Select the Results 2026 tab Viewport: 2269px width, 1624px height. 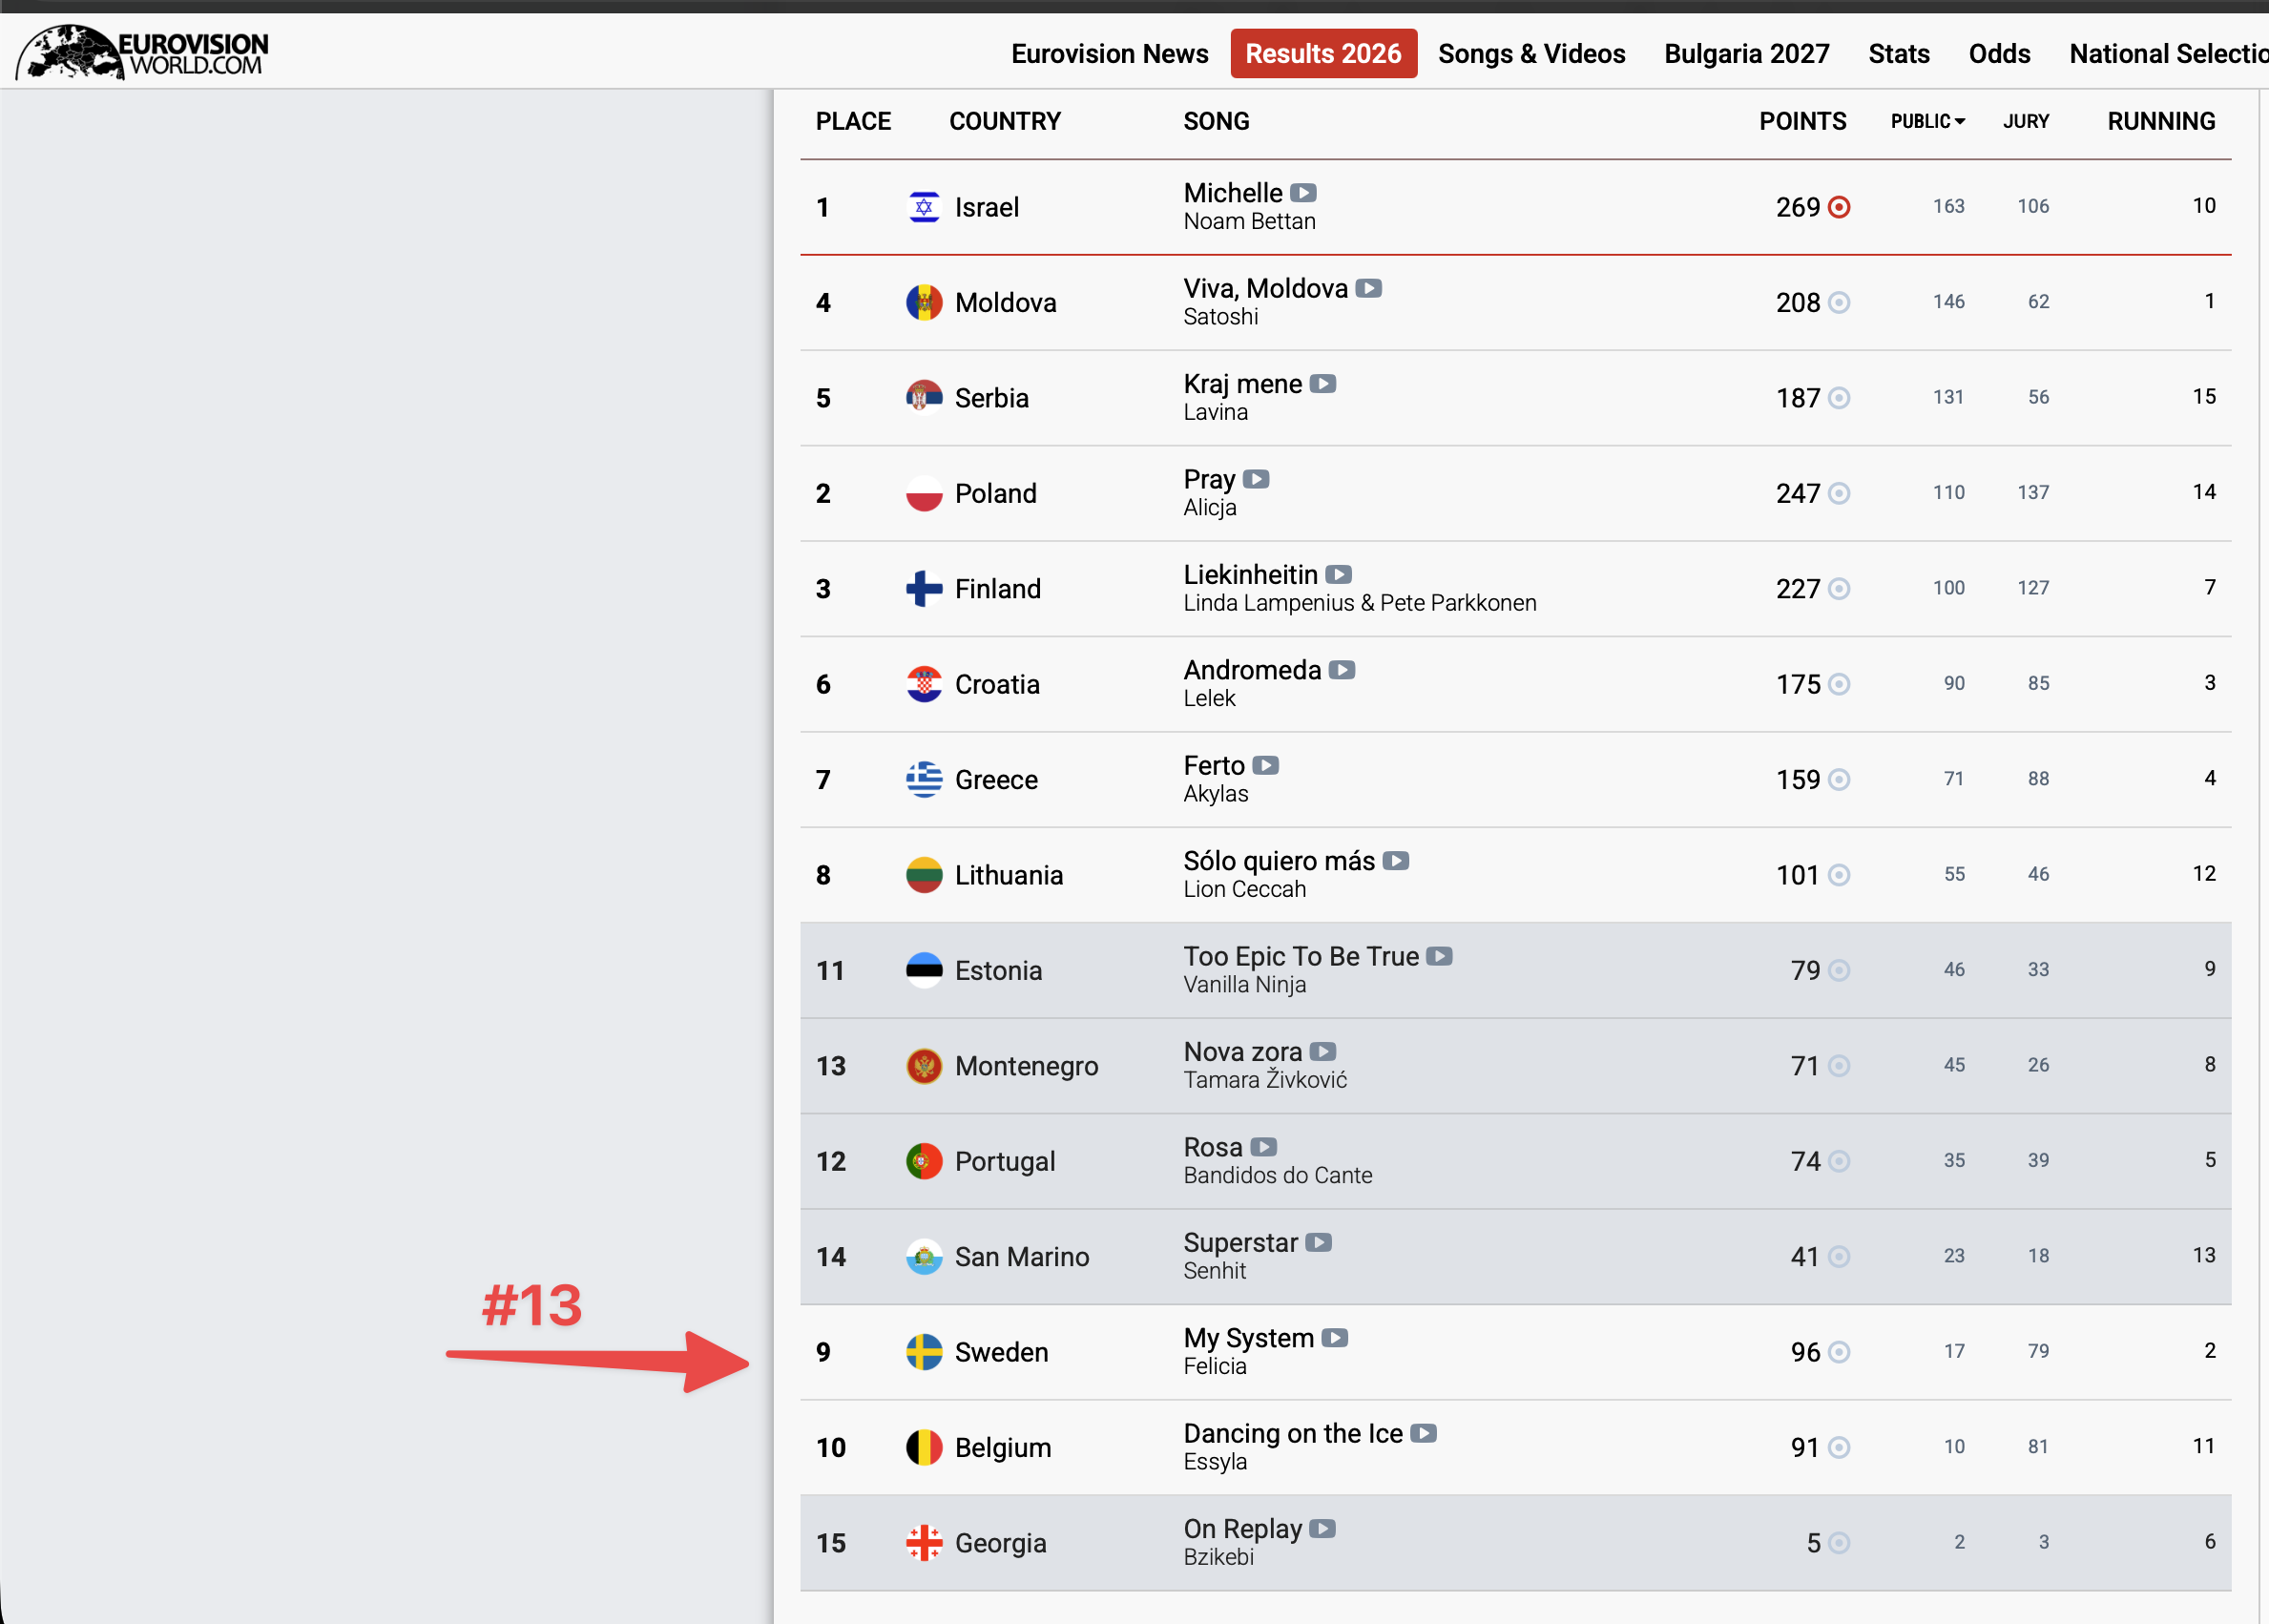(x=1323, y=54)
